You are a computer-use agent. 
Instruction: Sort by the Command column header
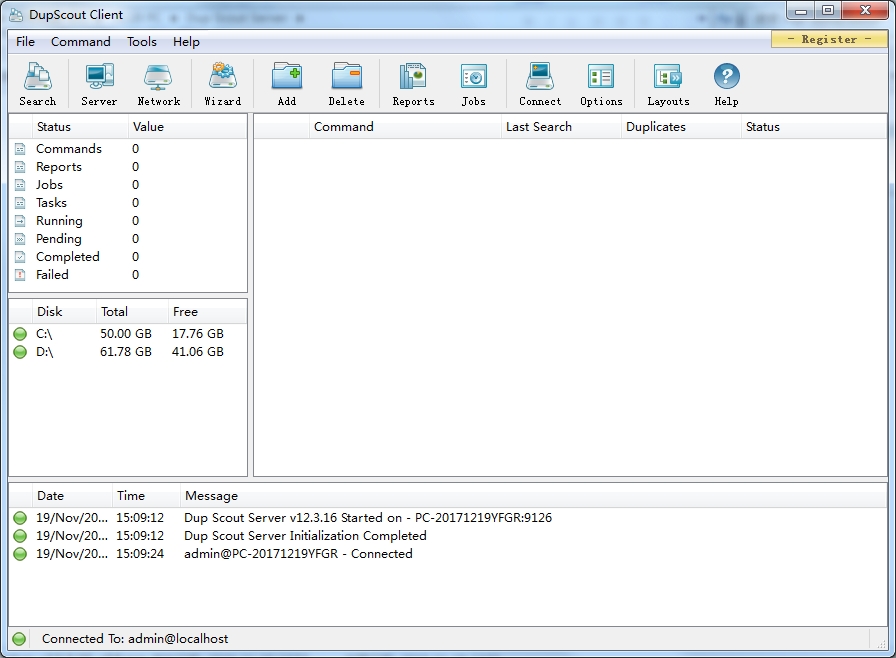click(405, 127)
